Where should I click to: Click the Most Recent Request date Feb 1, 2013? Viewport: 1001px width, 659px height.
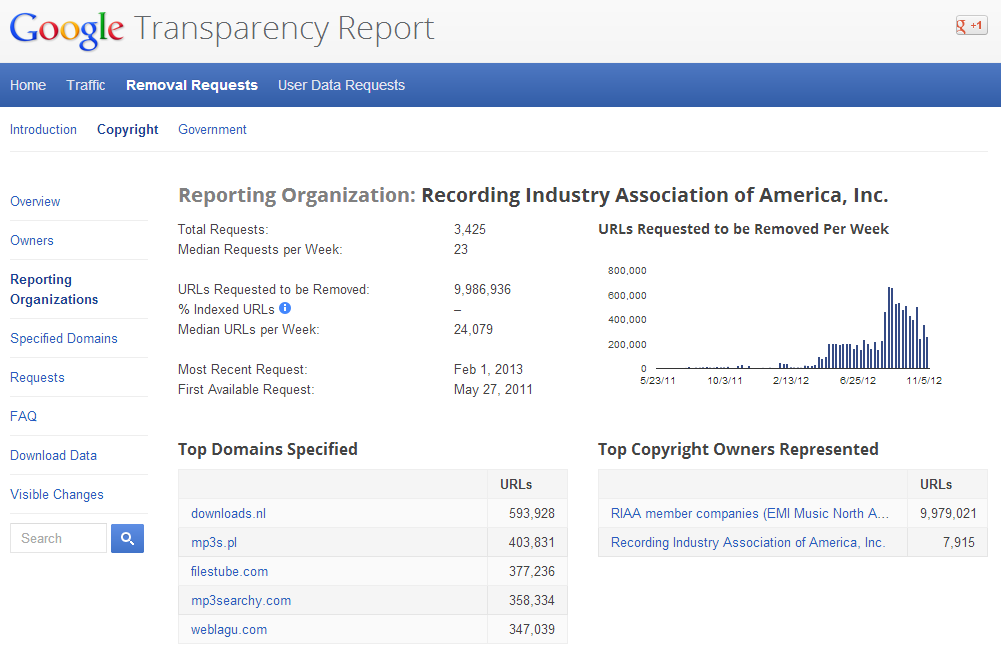point(488,369)
